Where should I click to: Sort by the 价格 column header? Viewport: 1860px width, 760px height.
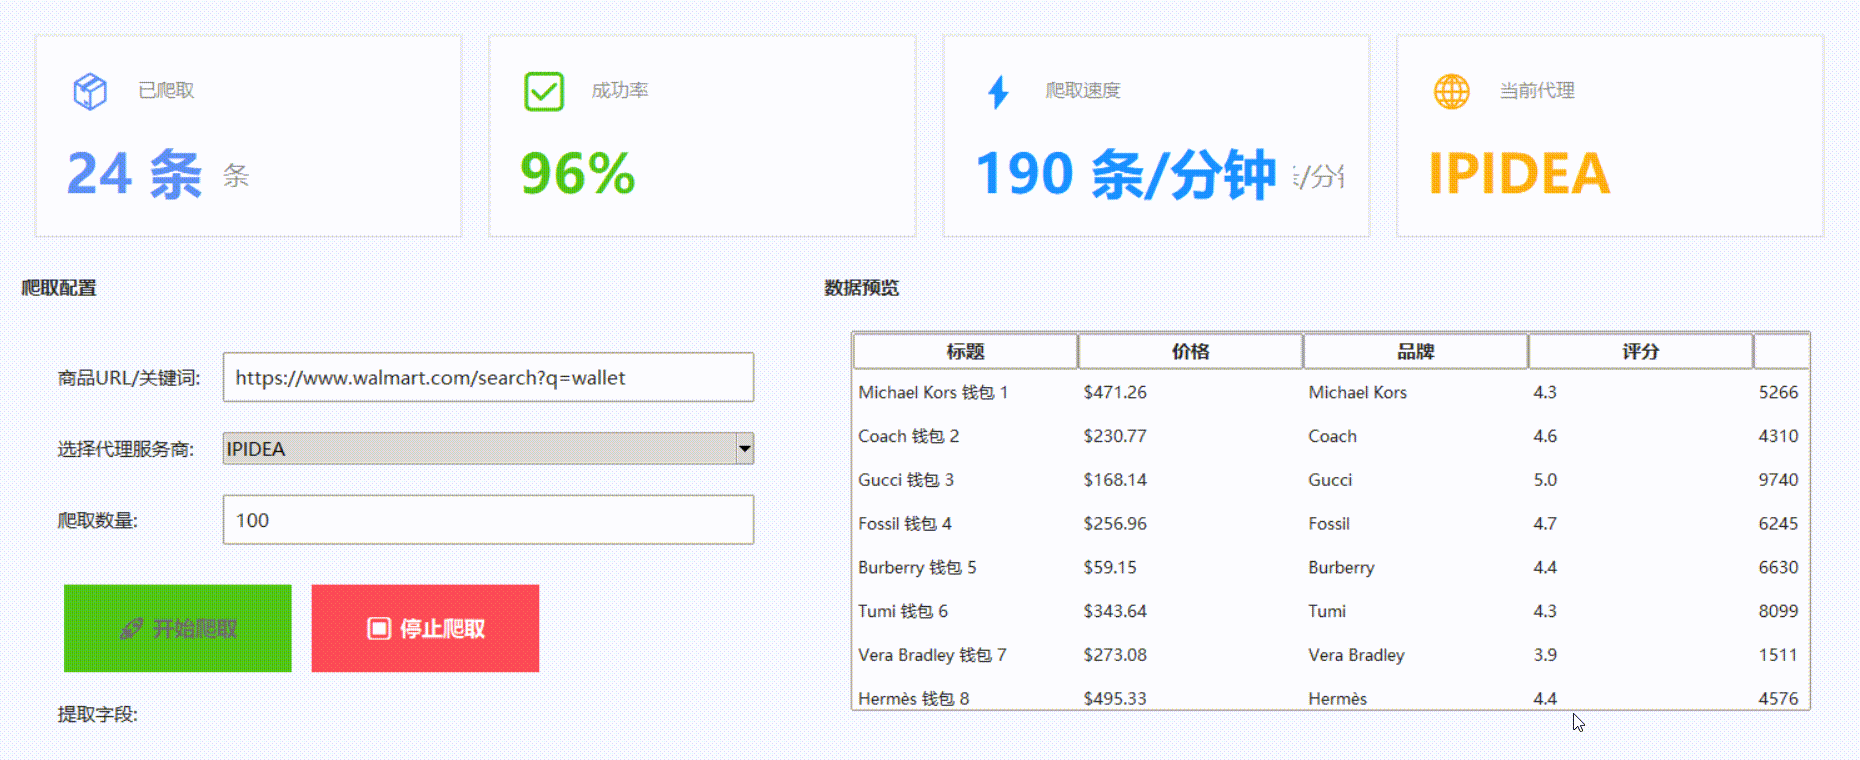(x=1190, y=351)
